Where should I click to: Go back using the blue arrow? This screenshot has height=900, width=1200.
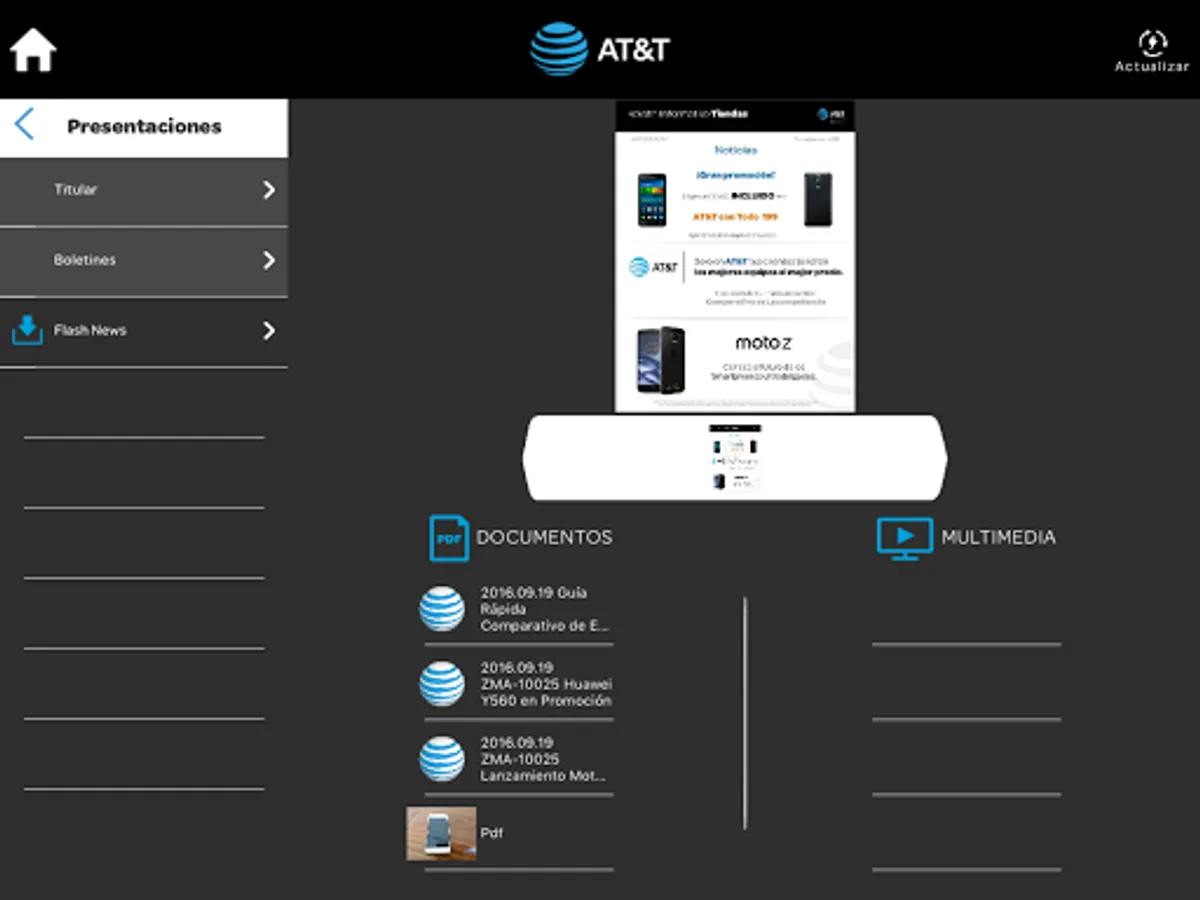click(24, 125)
